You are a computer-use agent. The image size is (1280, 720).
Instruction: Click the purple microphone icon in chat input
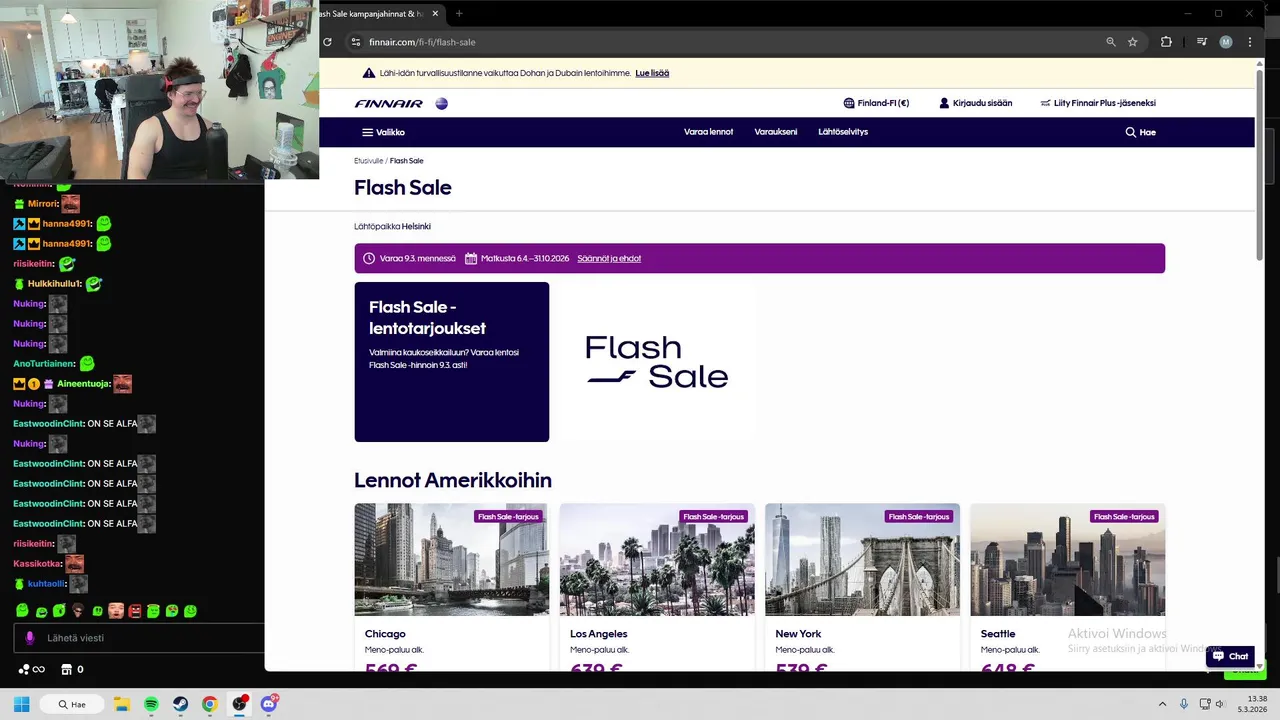(30, 638)
